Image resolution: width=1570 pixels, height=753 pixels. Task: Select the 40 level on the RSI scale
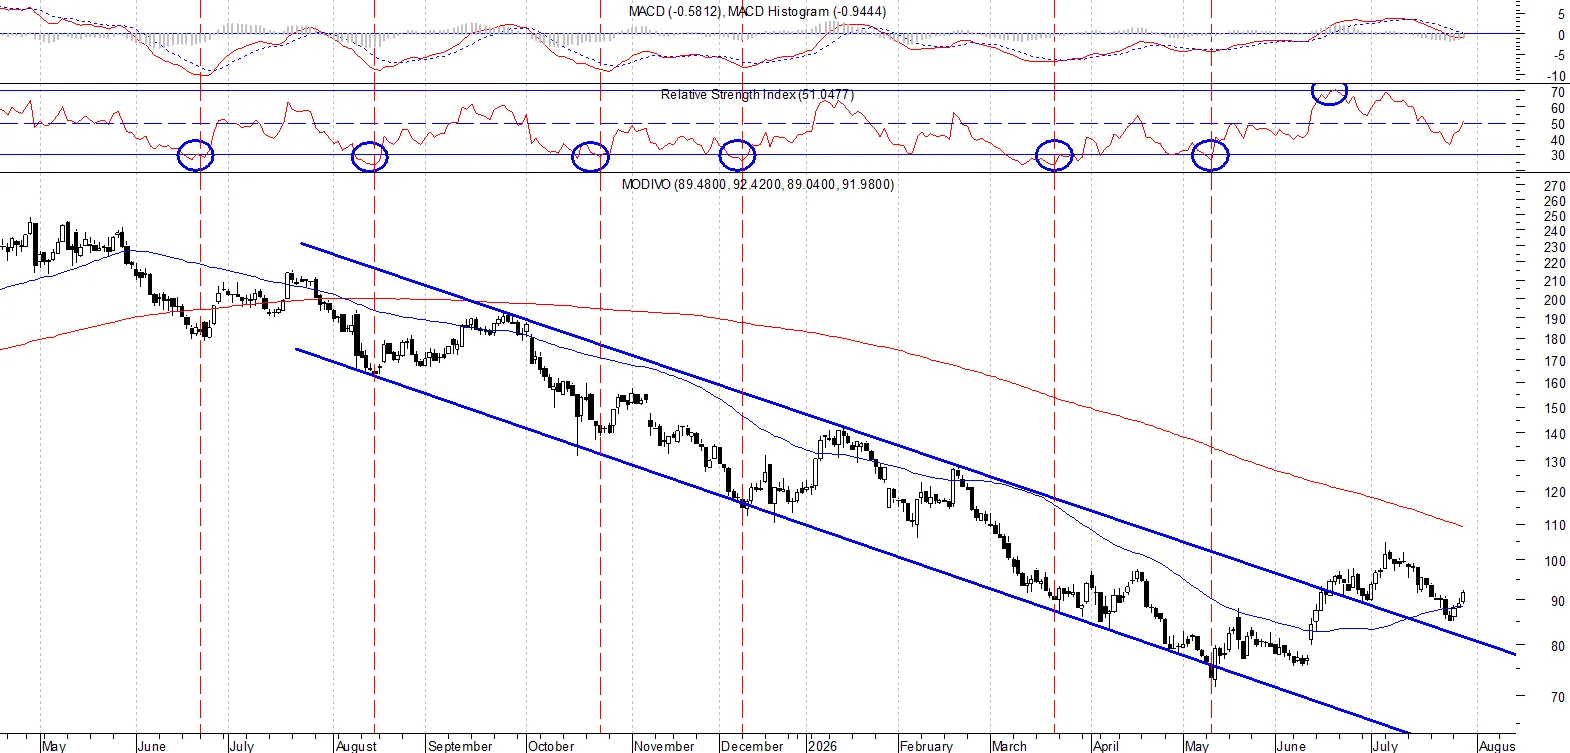click(1558, 140)
